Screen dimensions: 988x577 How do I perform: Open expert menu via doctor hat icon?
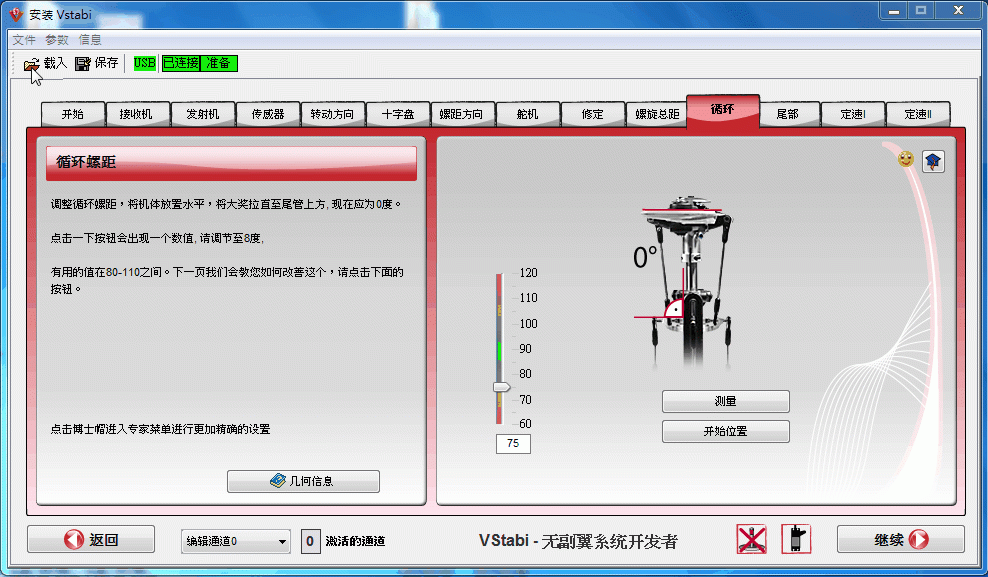(933, 161)
